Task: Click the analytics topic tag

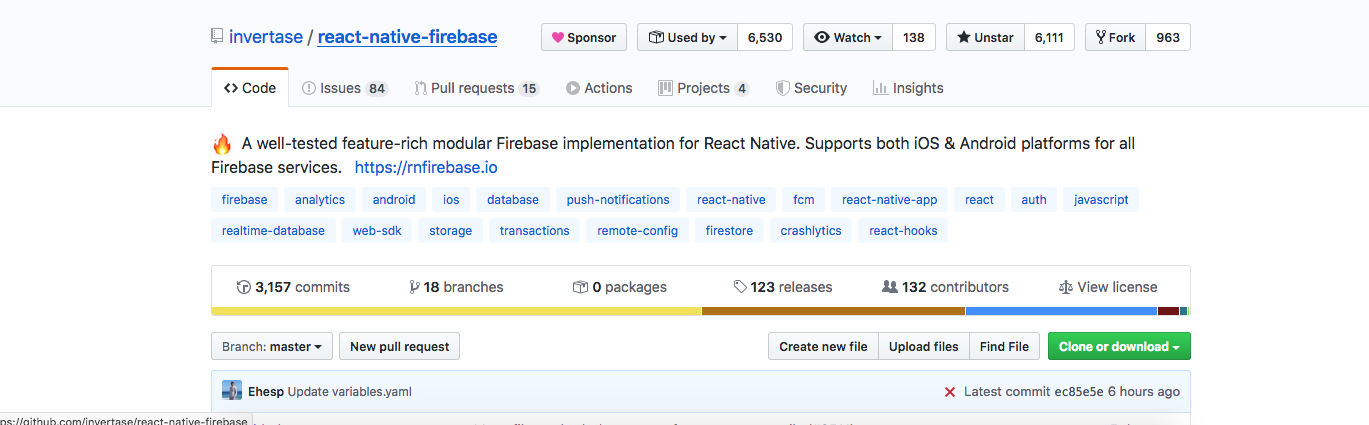Action: [x=320, y=199]
